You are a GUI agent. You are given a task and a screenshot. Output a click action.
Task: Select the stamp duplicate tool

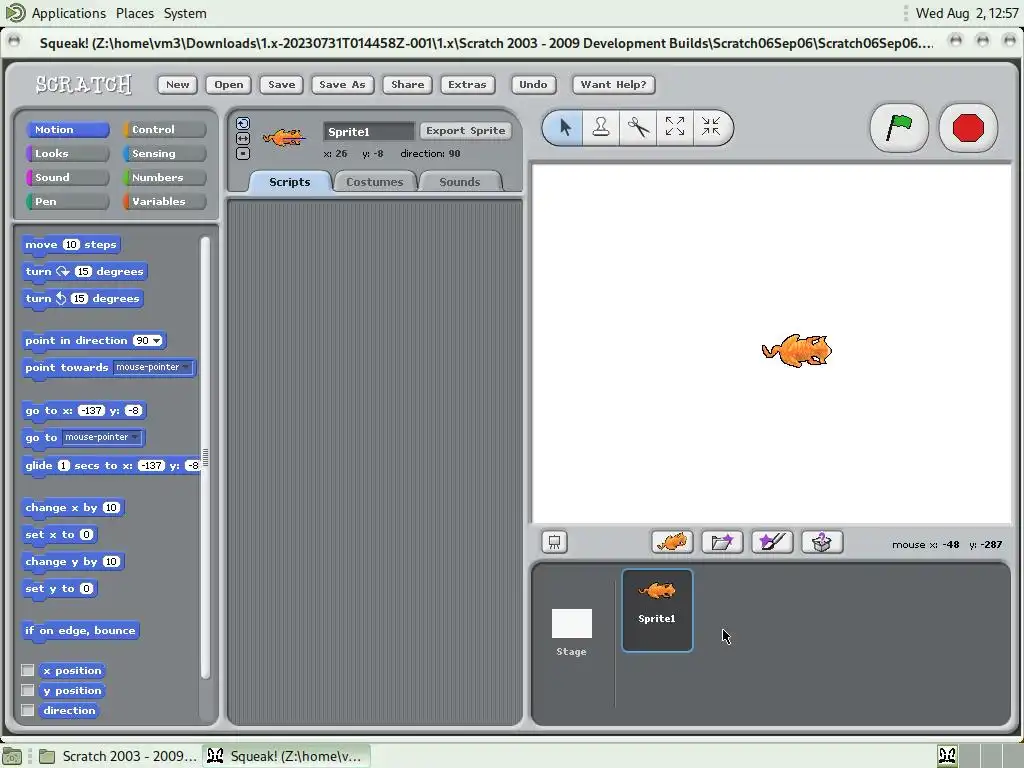601,127
